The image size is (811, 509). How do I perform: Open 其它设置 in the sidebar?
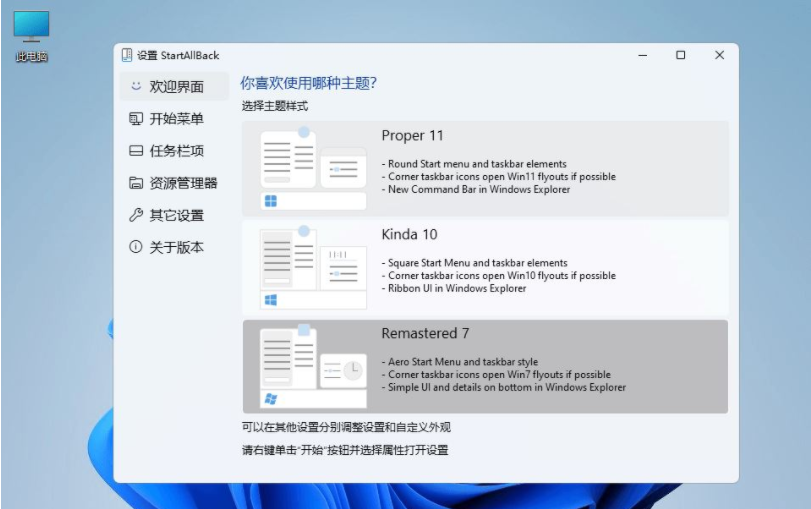point(174,215)
